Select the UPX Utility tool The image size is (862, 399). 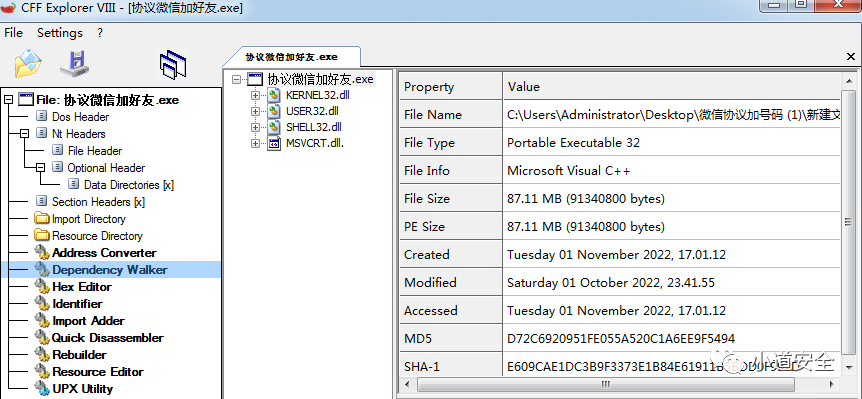[82, 389]
